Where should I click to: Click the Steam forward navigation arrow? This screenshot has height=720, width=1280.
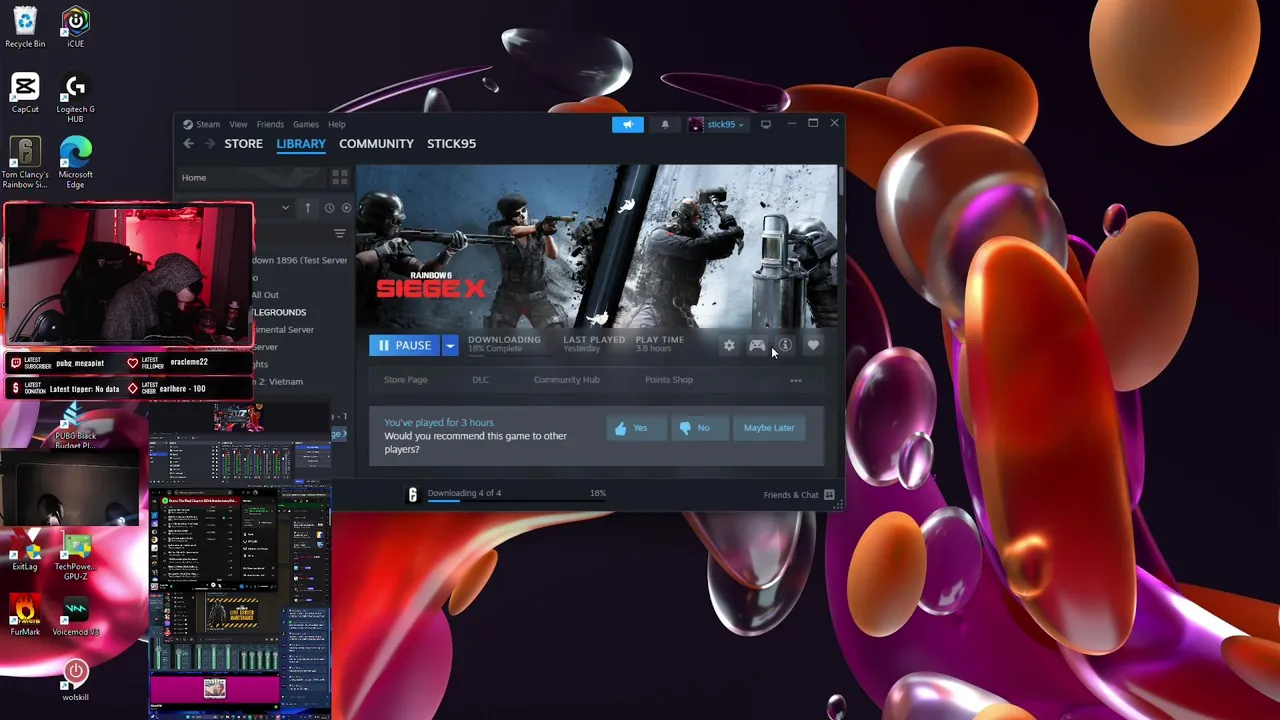209,144
